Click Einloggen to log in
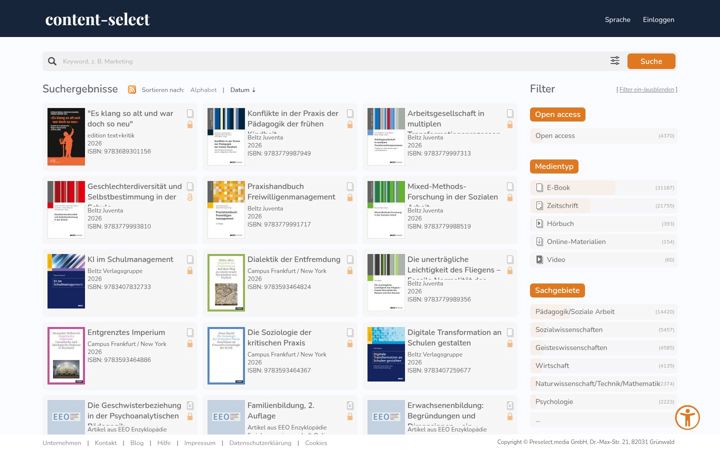Viewport: 720px width, 450px height. pyautogui.click(x=658, y=20)
